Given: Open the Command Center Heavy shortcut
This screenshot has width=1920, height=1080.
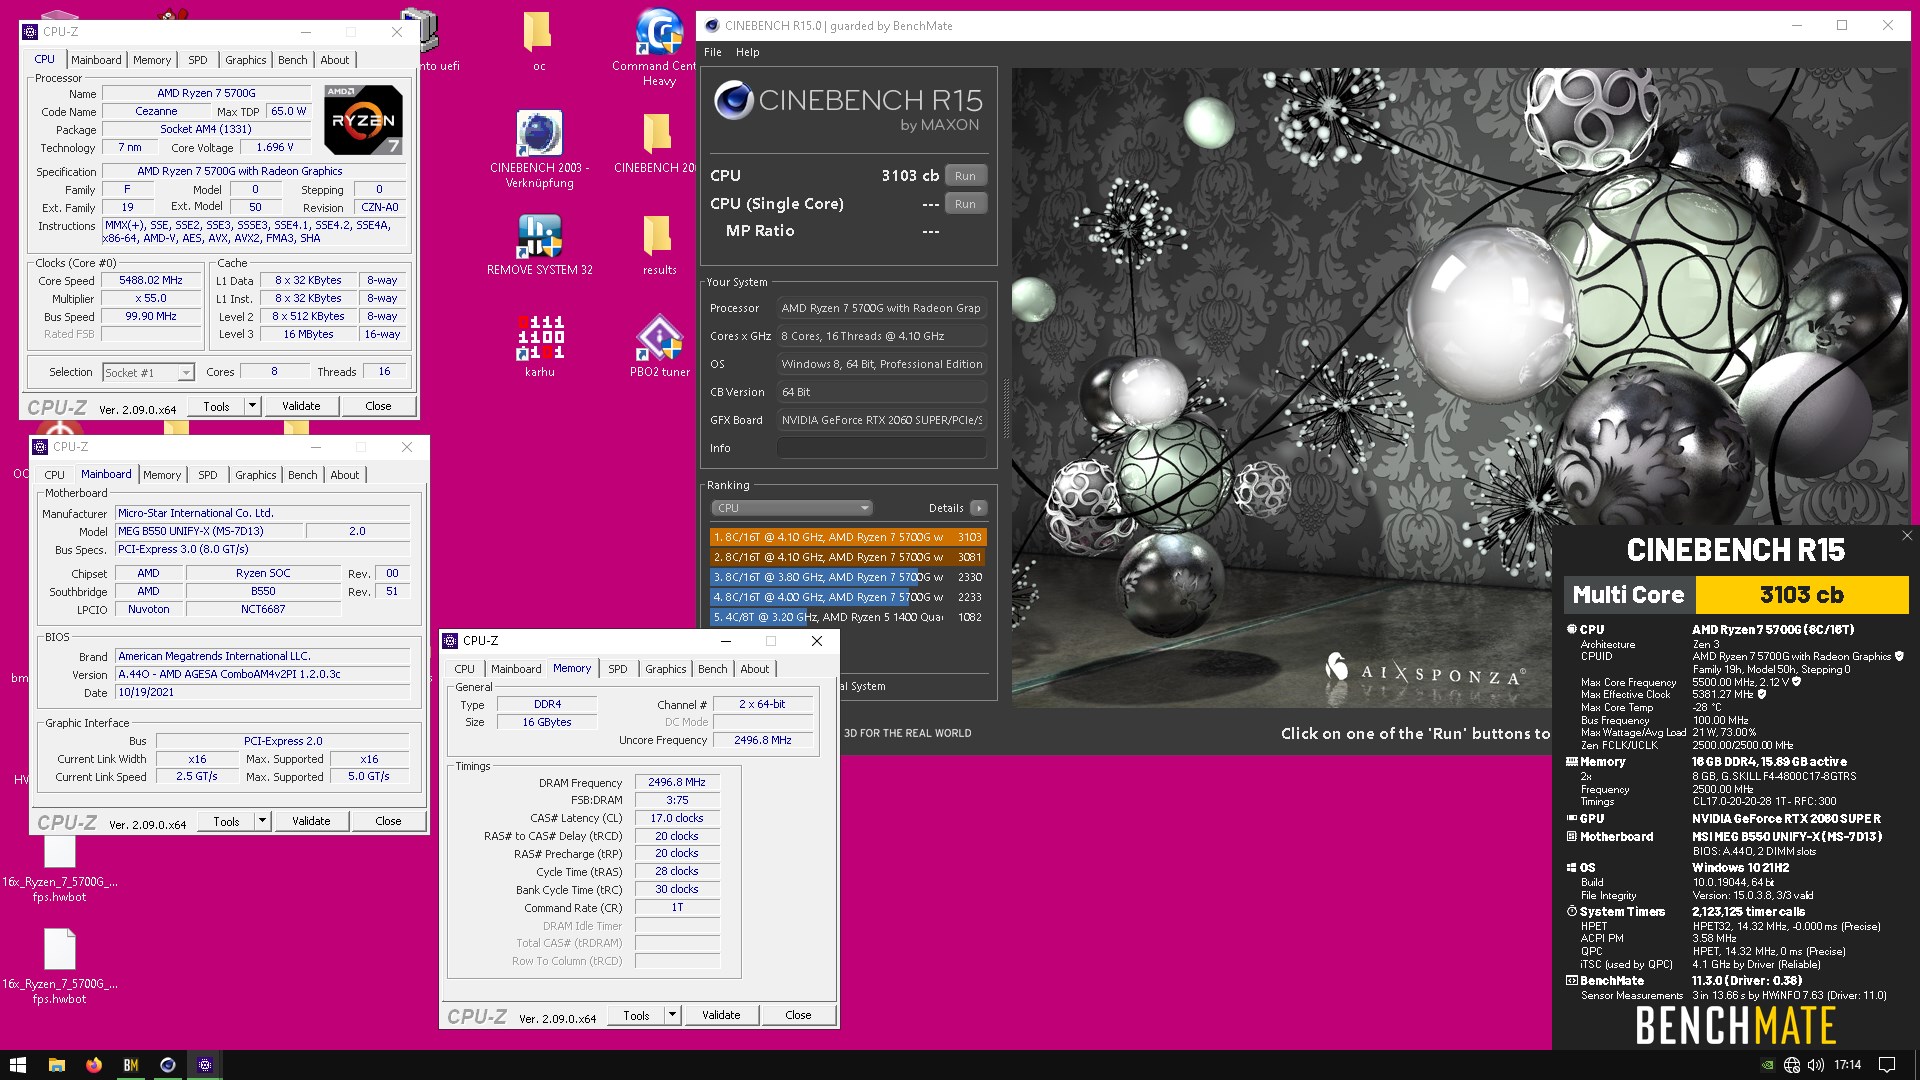Looking at the screenshot, I should (659, 47).
